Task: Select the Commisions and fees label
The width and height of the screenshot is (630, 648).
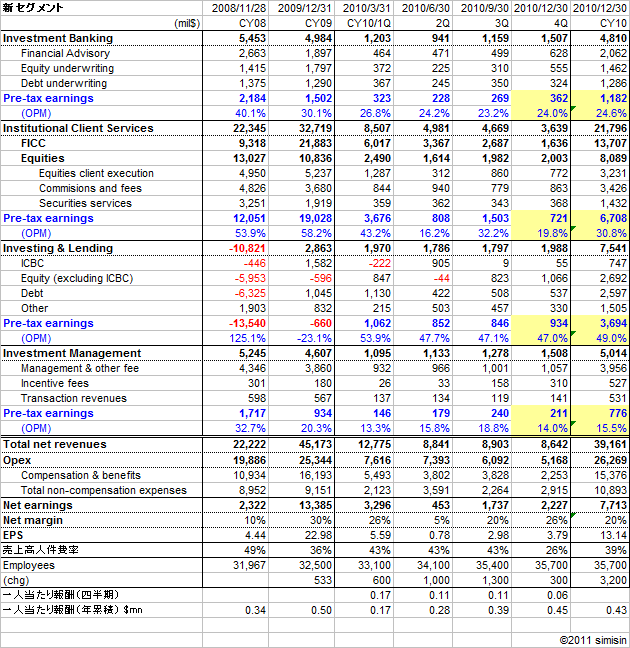Action: point(90,188)
